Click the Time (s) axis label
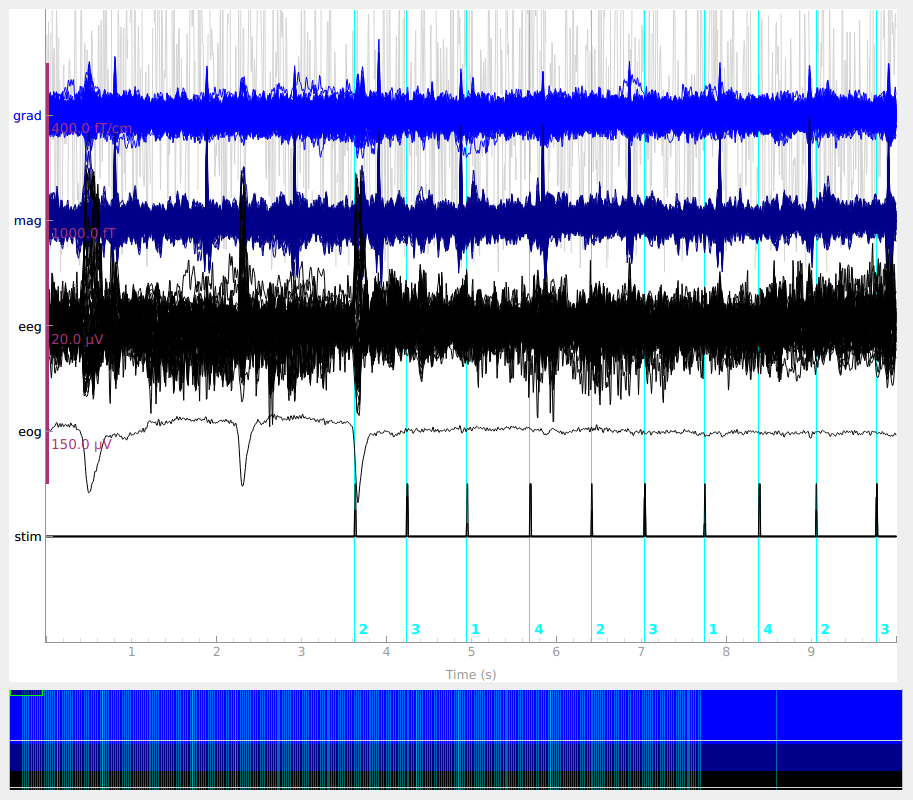The image size is (913, 800). [x=470, y=675]
